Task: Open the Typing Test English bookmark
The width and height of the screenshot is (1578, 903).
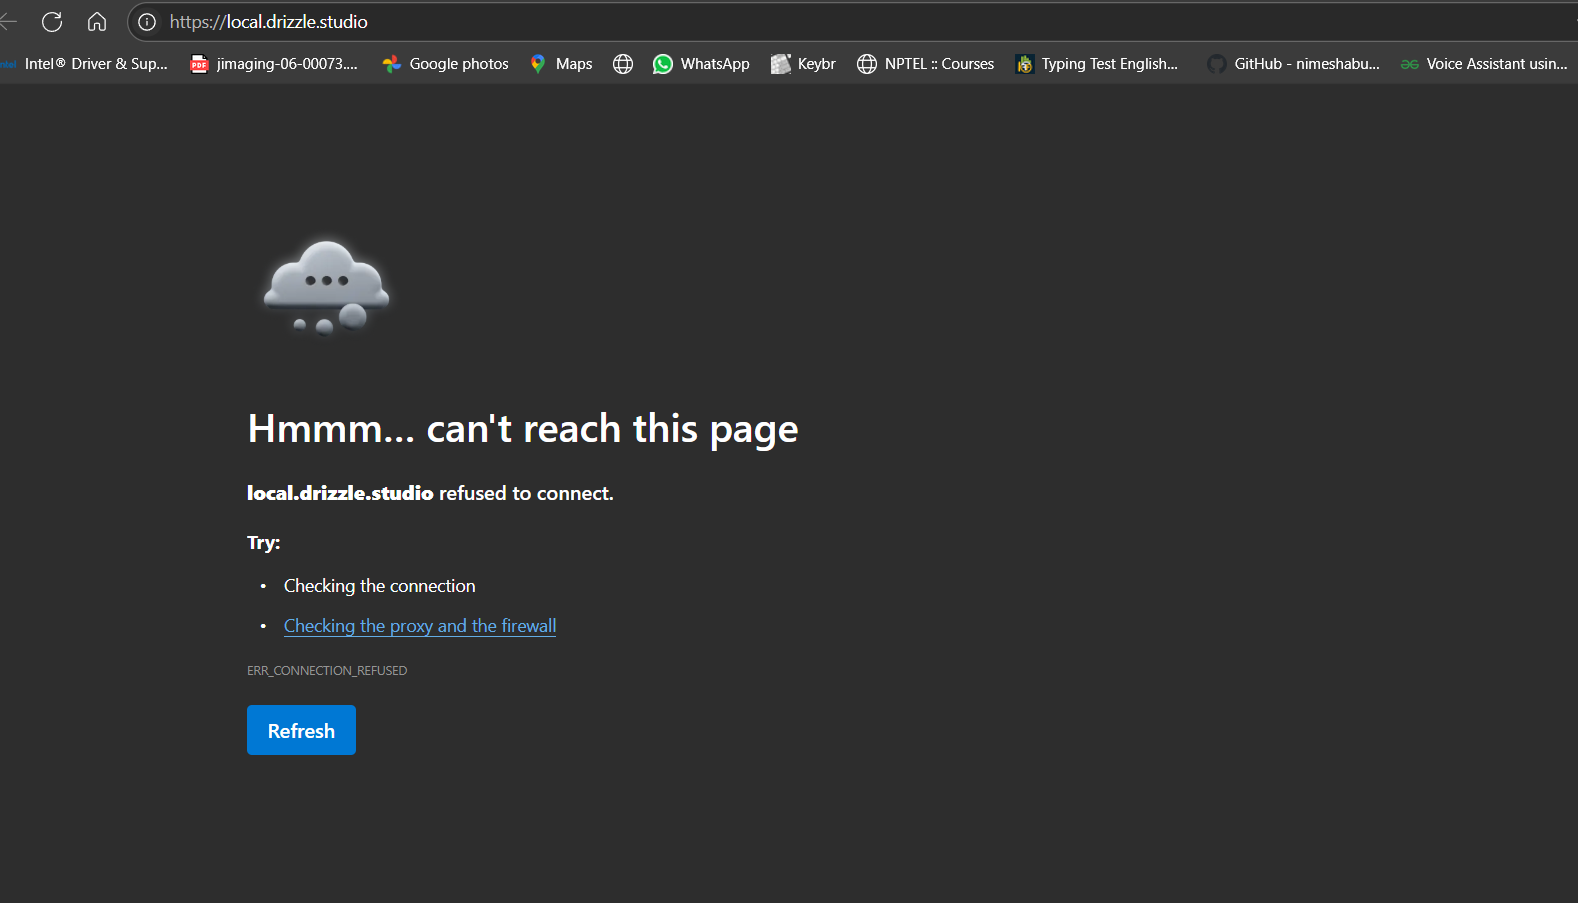Action: [x=1097, y=64]
